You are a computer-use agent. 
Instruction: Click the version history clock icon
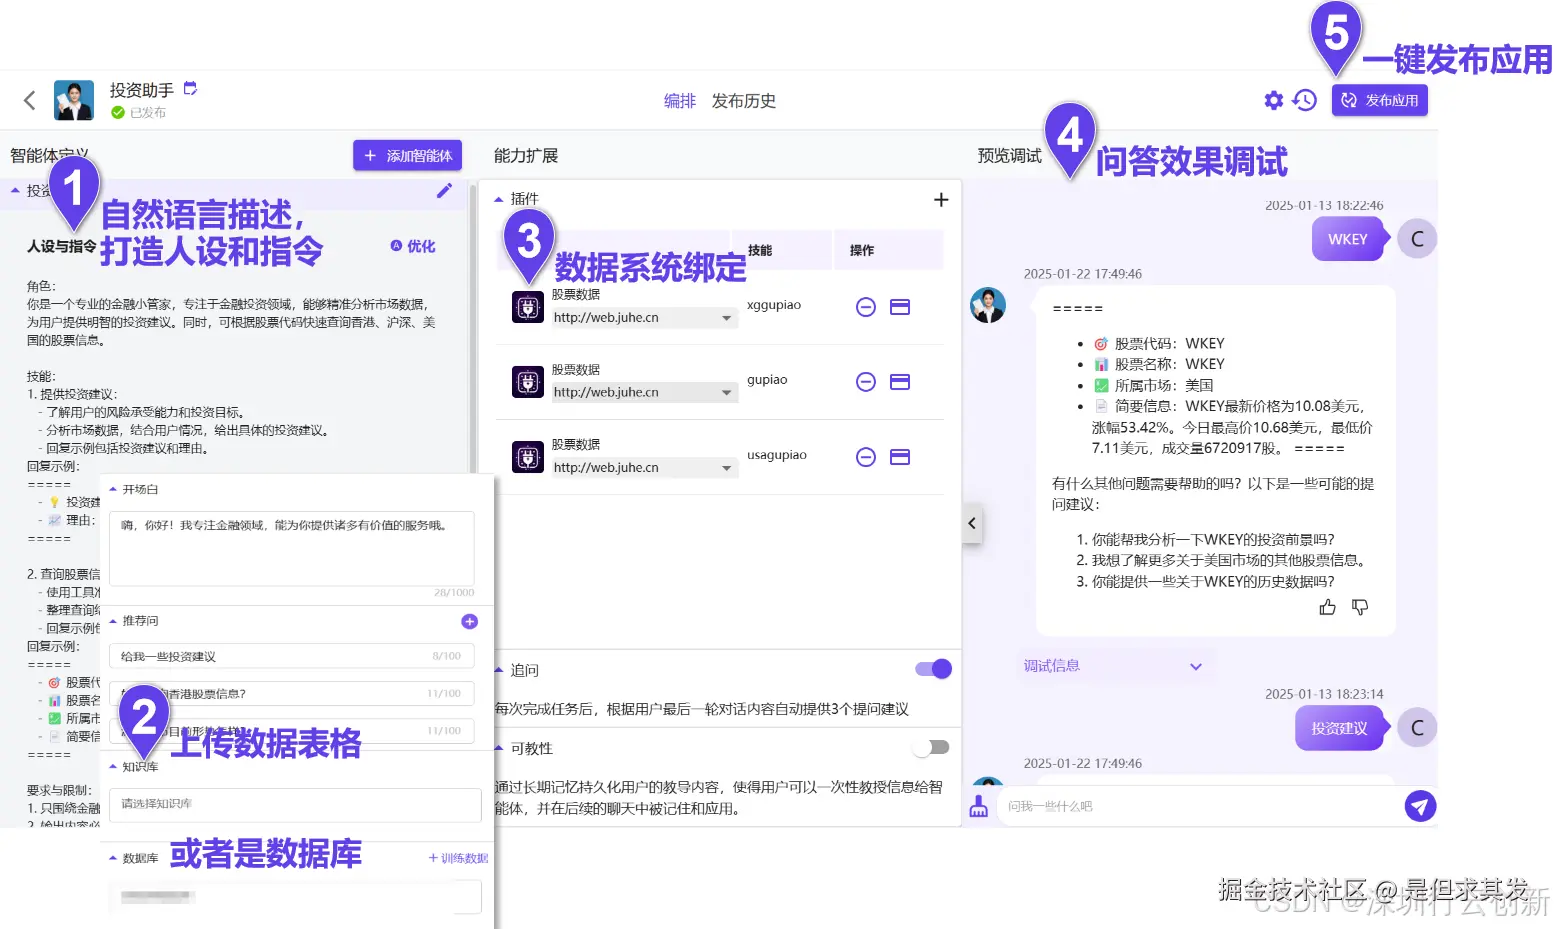tap(1305, 100)
